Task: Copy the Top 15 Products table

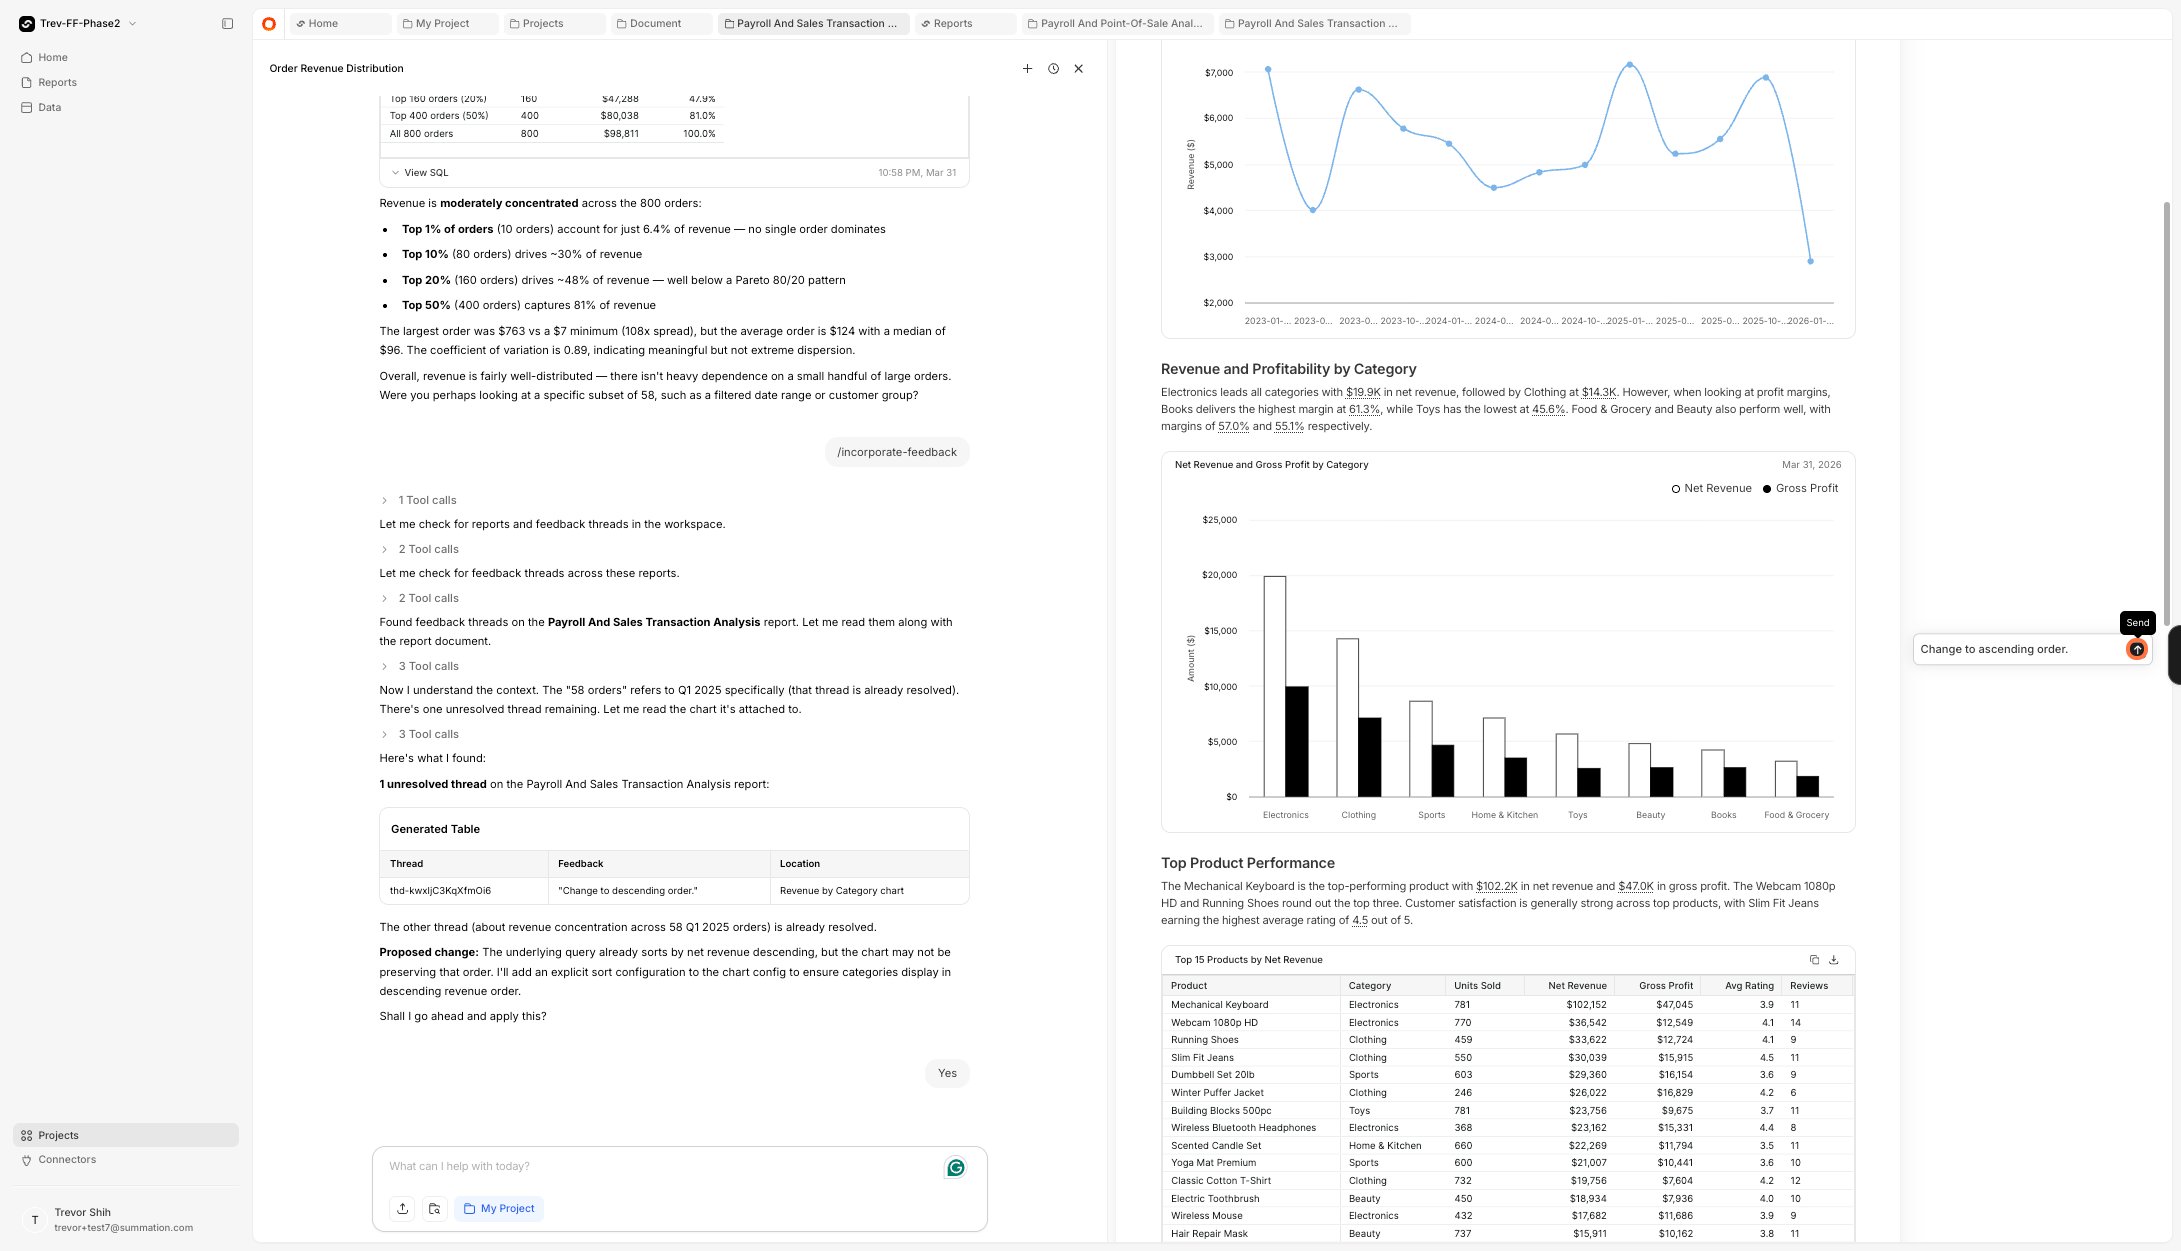Action: click(1814, 959)
